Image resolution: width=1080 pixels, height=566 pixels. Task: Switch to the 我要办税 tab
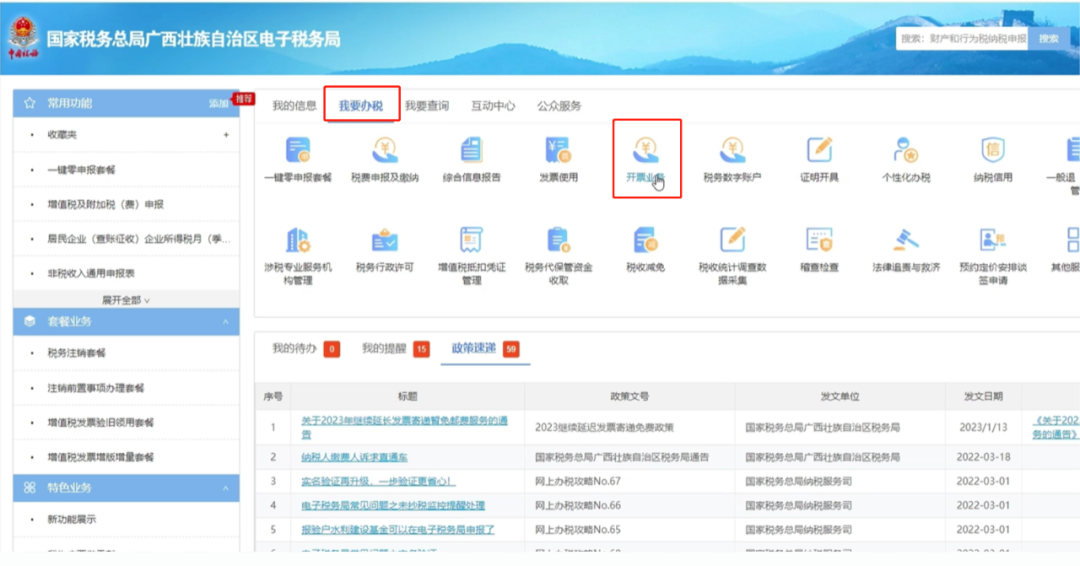(361, 105)
